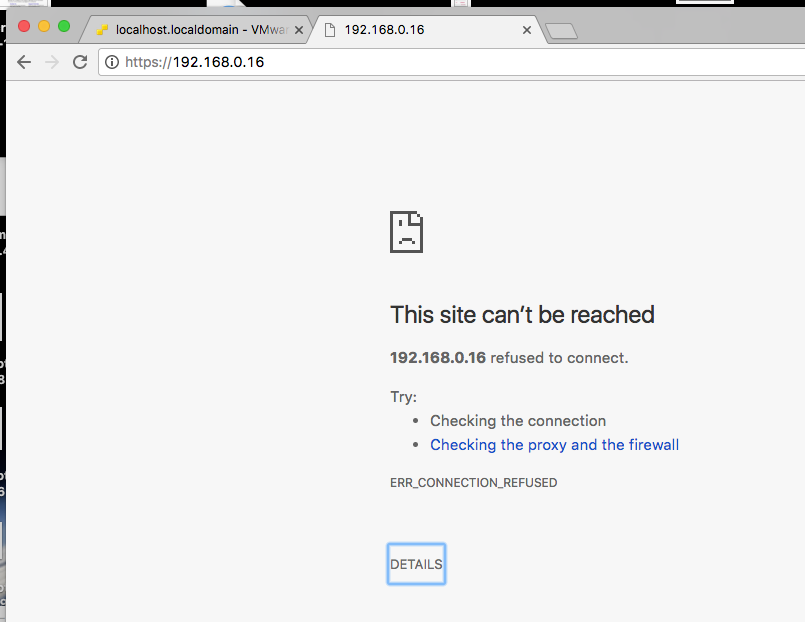
Task: Click the red close window button
Action: (x=24, y=26)
